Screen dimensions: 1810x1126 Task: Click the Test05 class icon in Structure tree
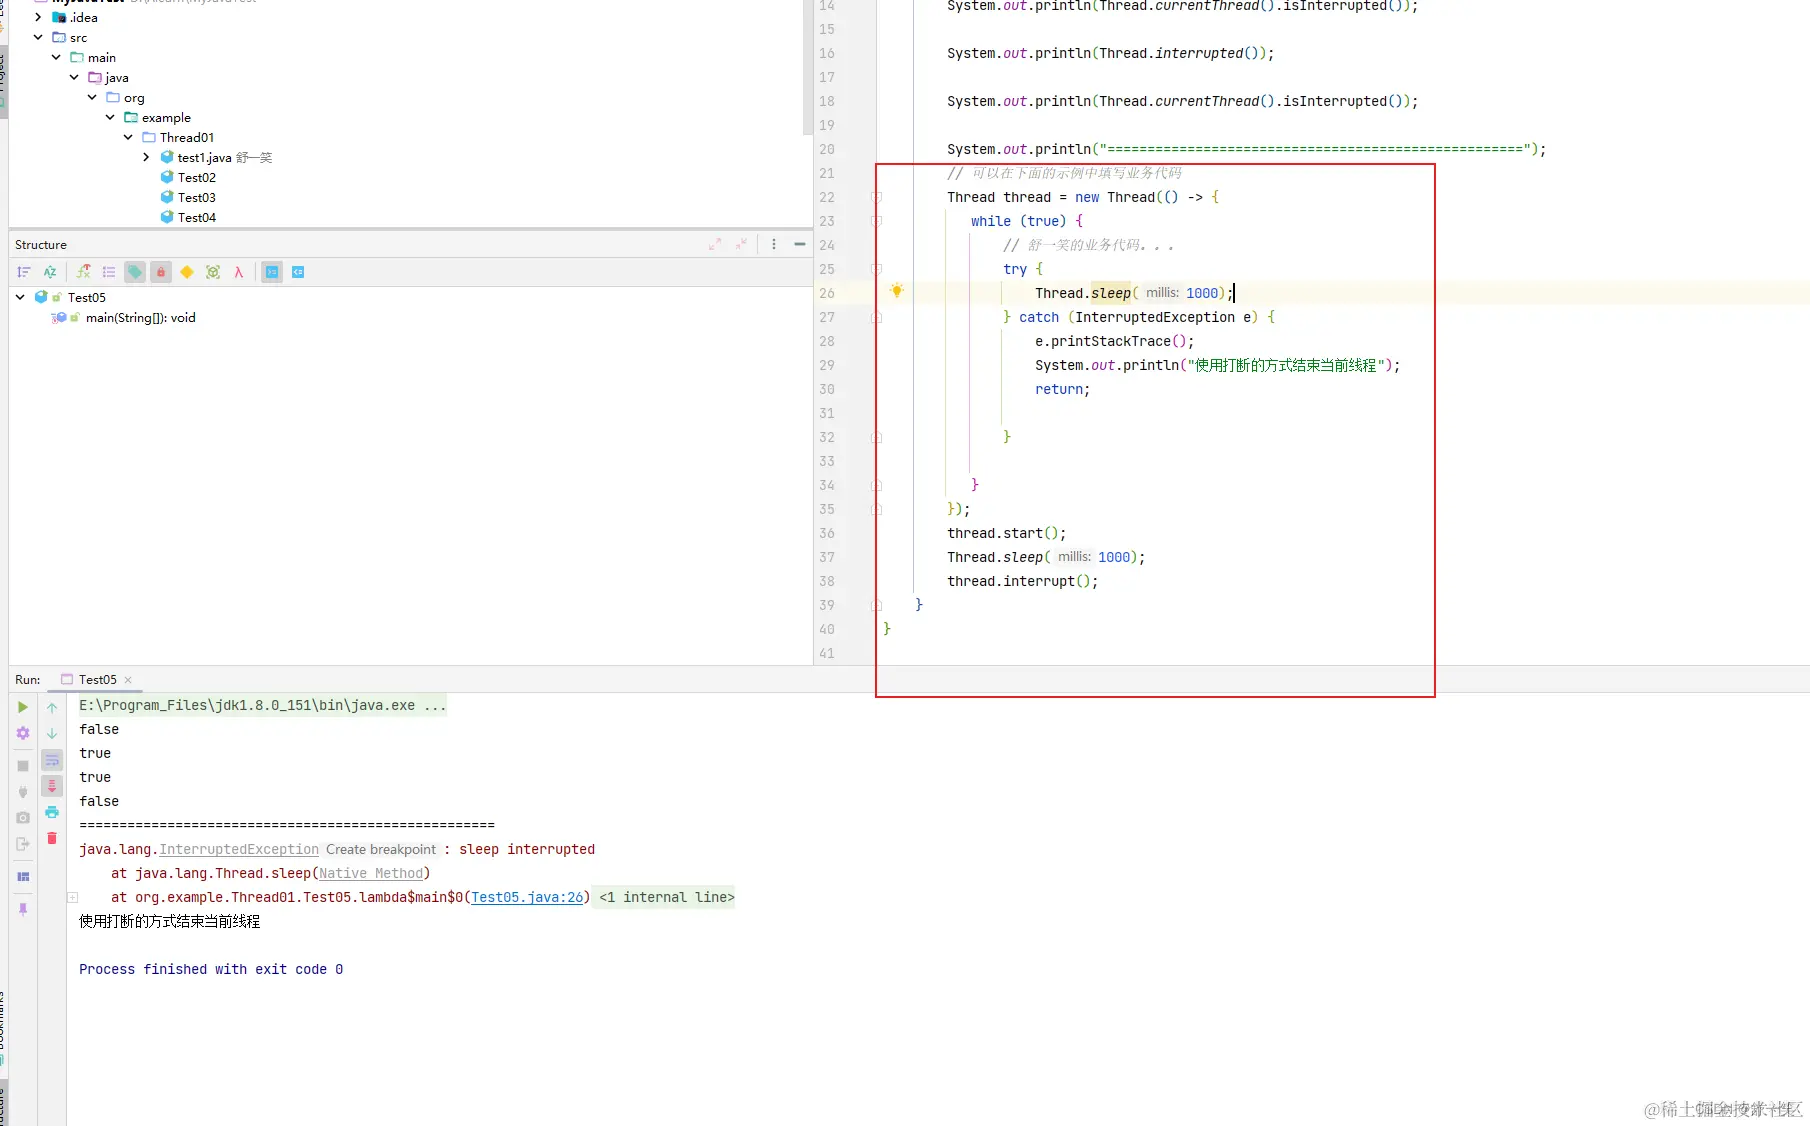(x=41, y=297)
